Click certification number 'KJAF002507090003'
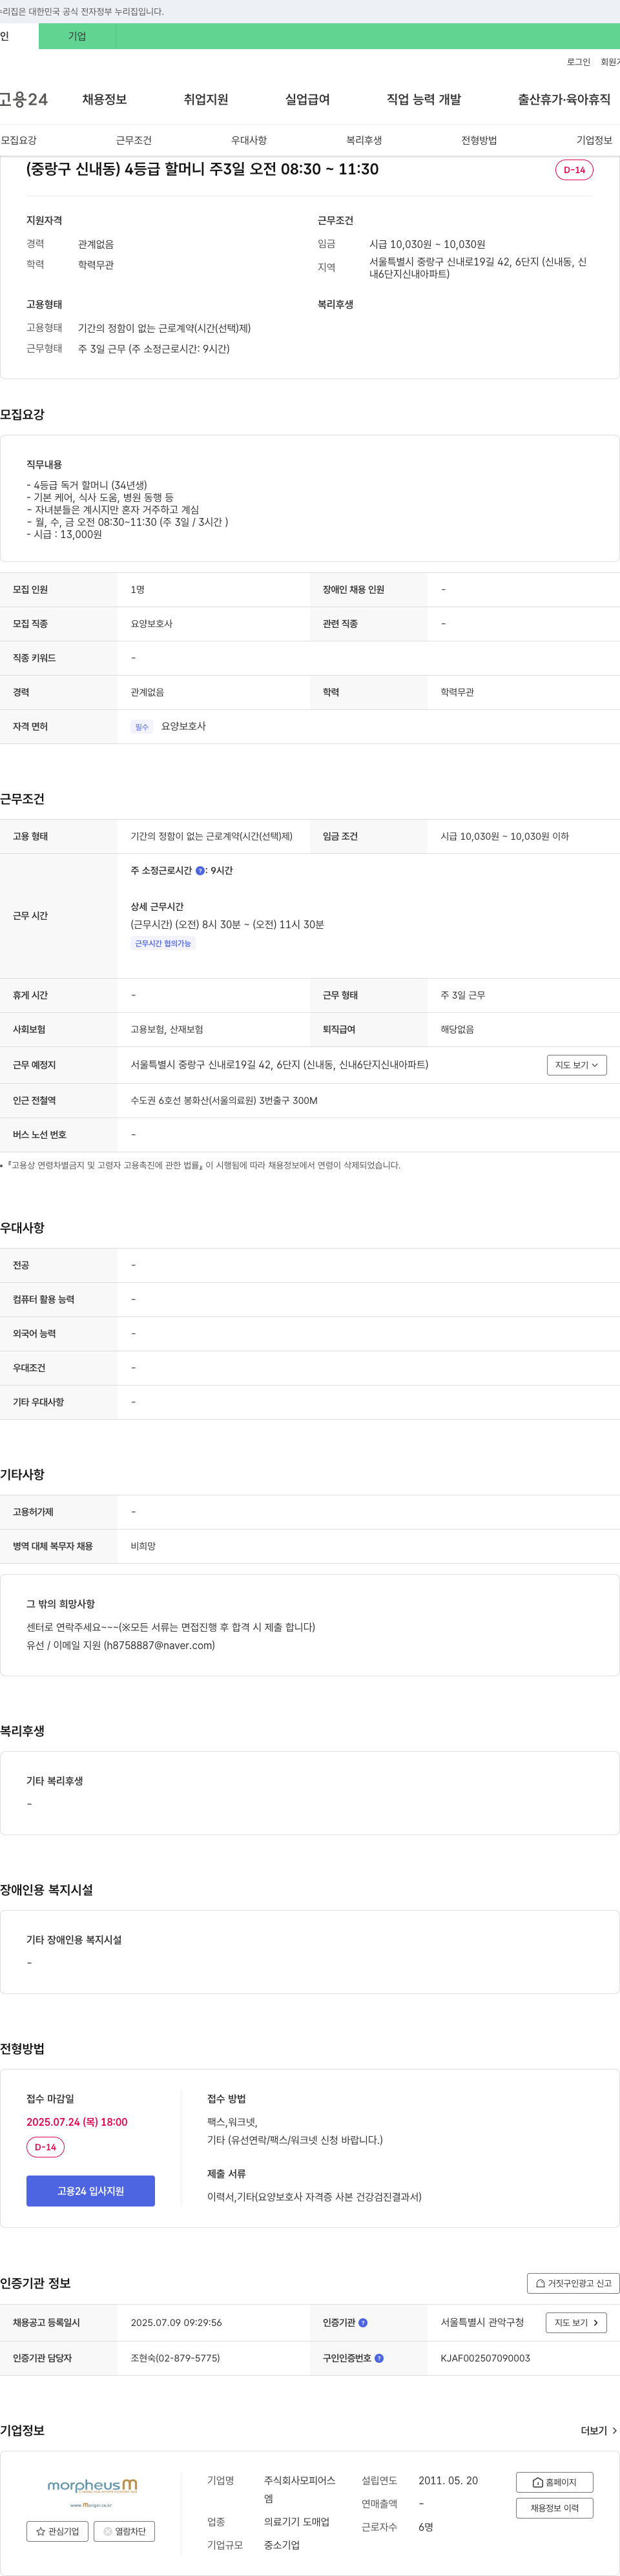 click(485, 2358)
